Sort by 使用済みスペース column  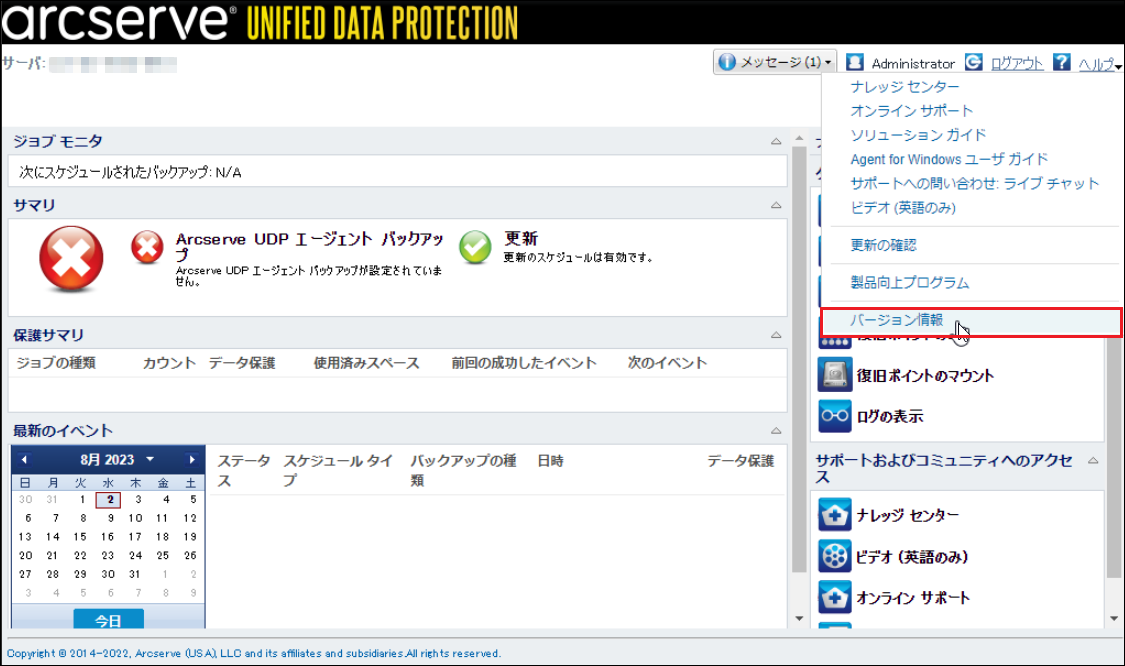tap(366, 363)
